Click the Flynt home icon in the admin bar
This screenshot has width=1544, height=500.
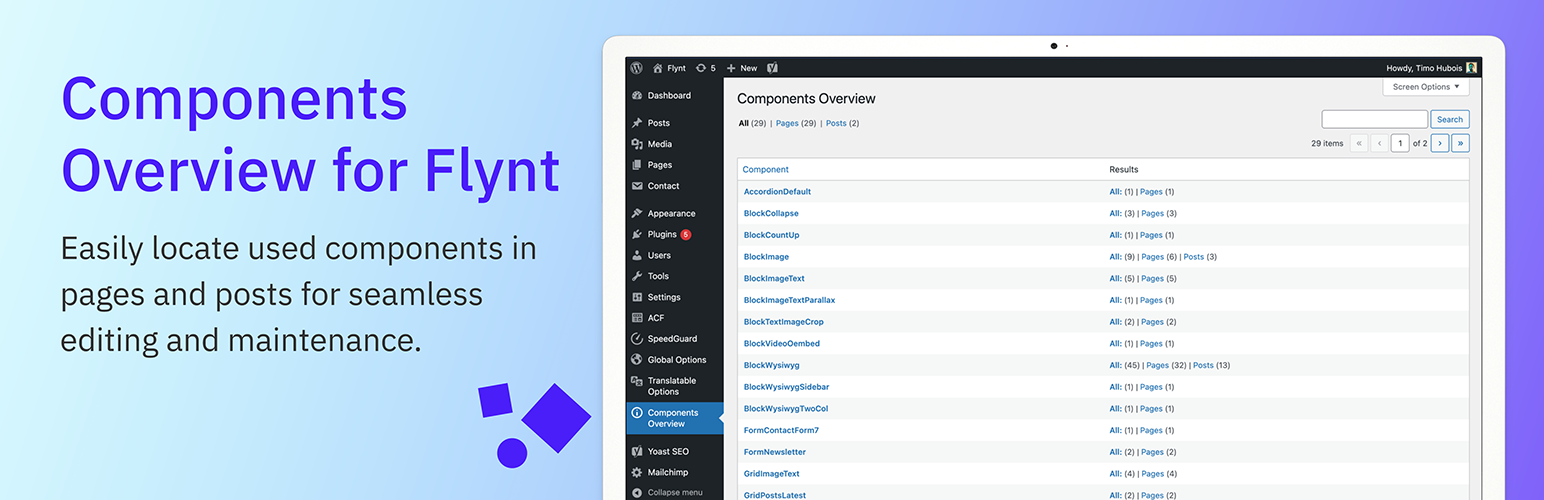658,68
